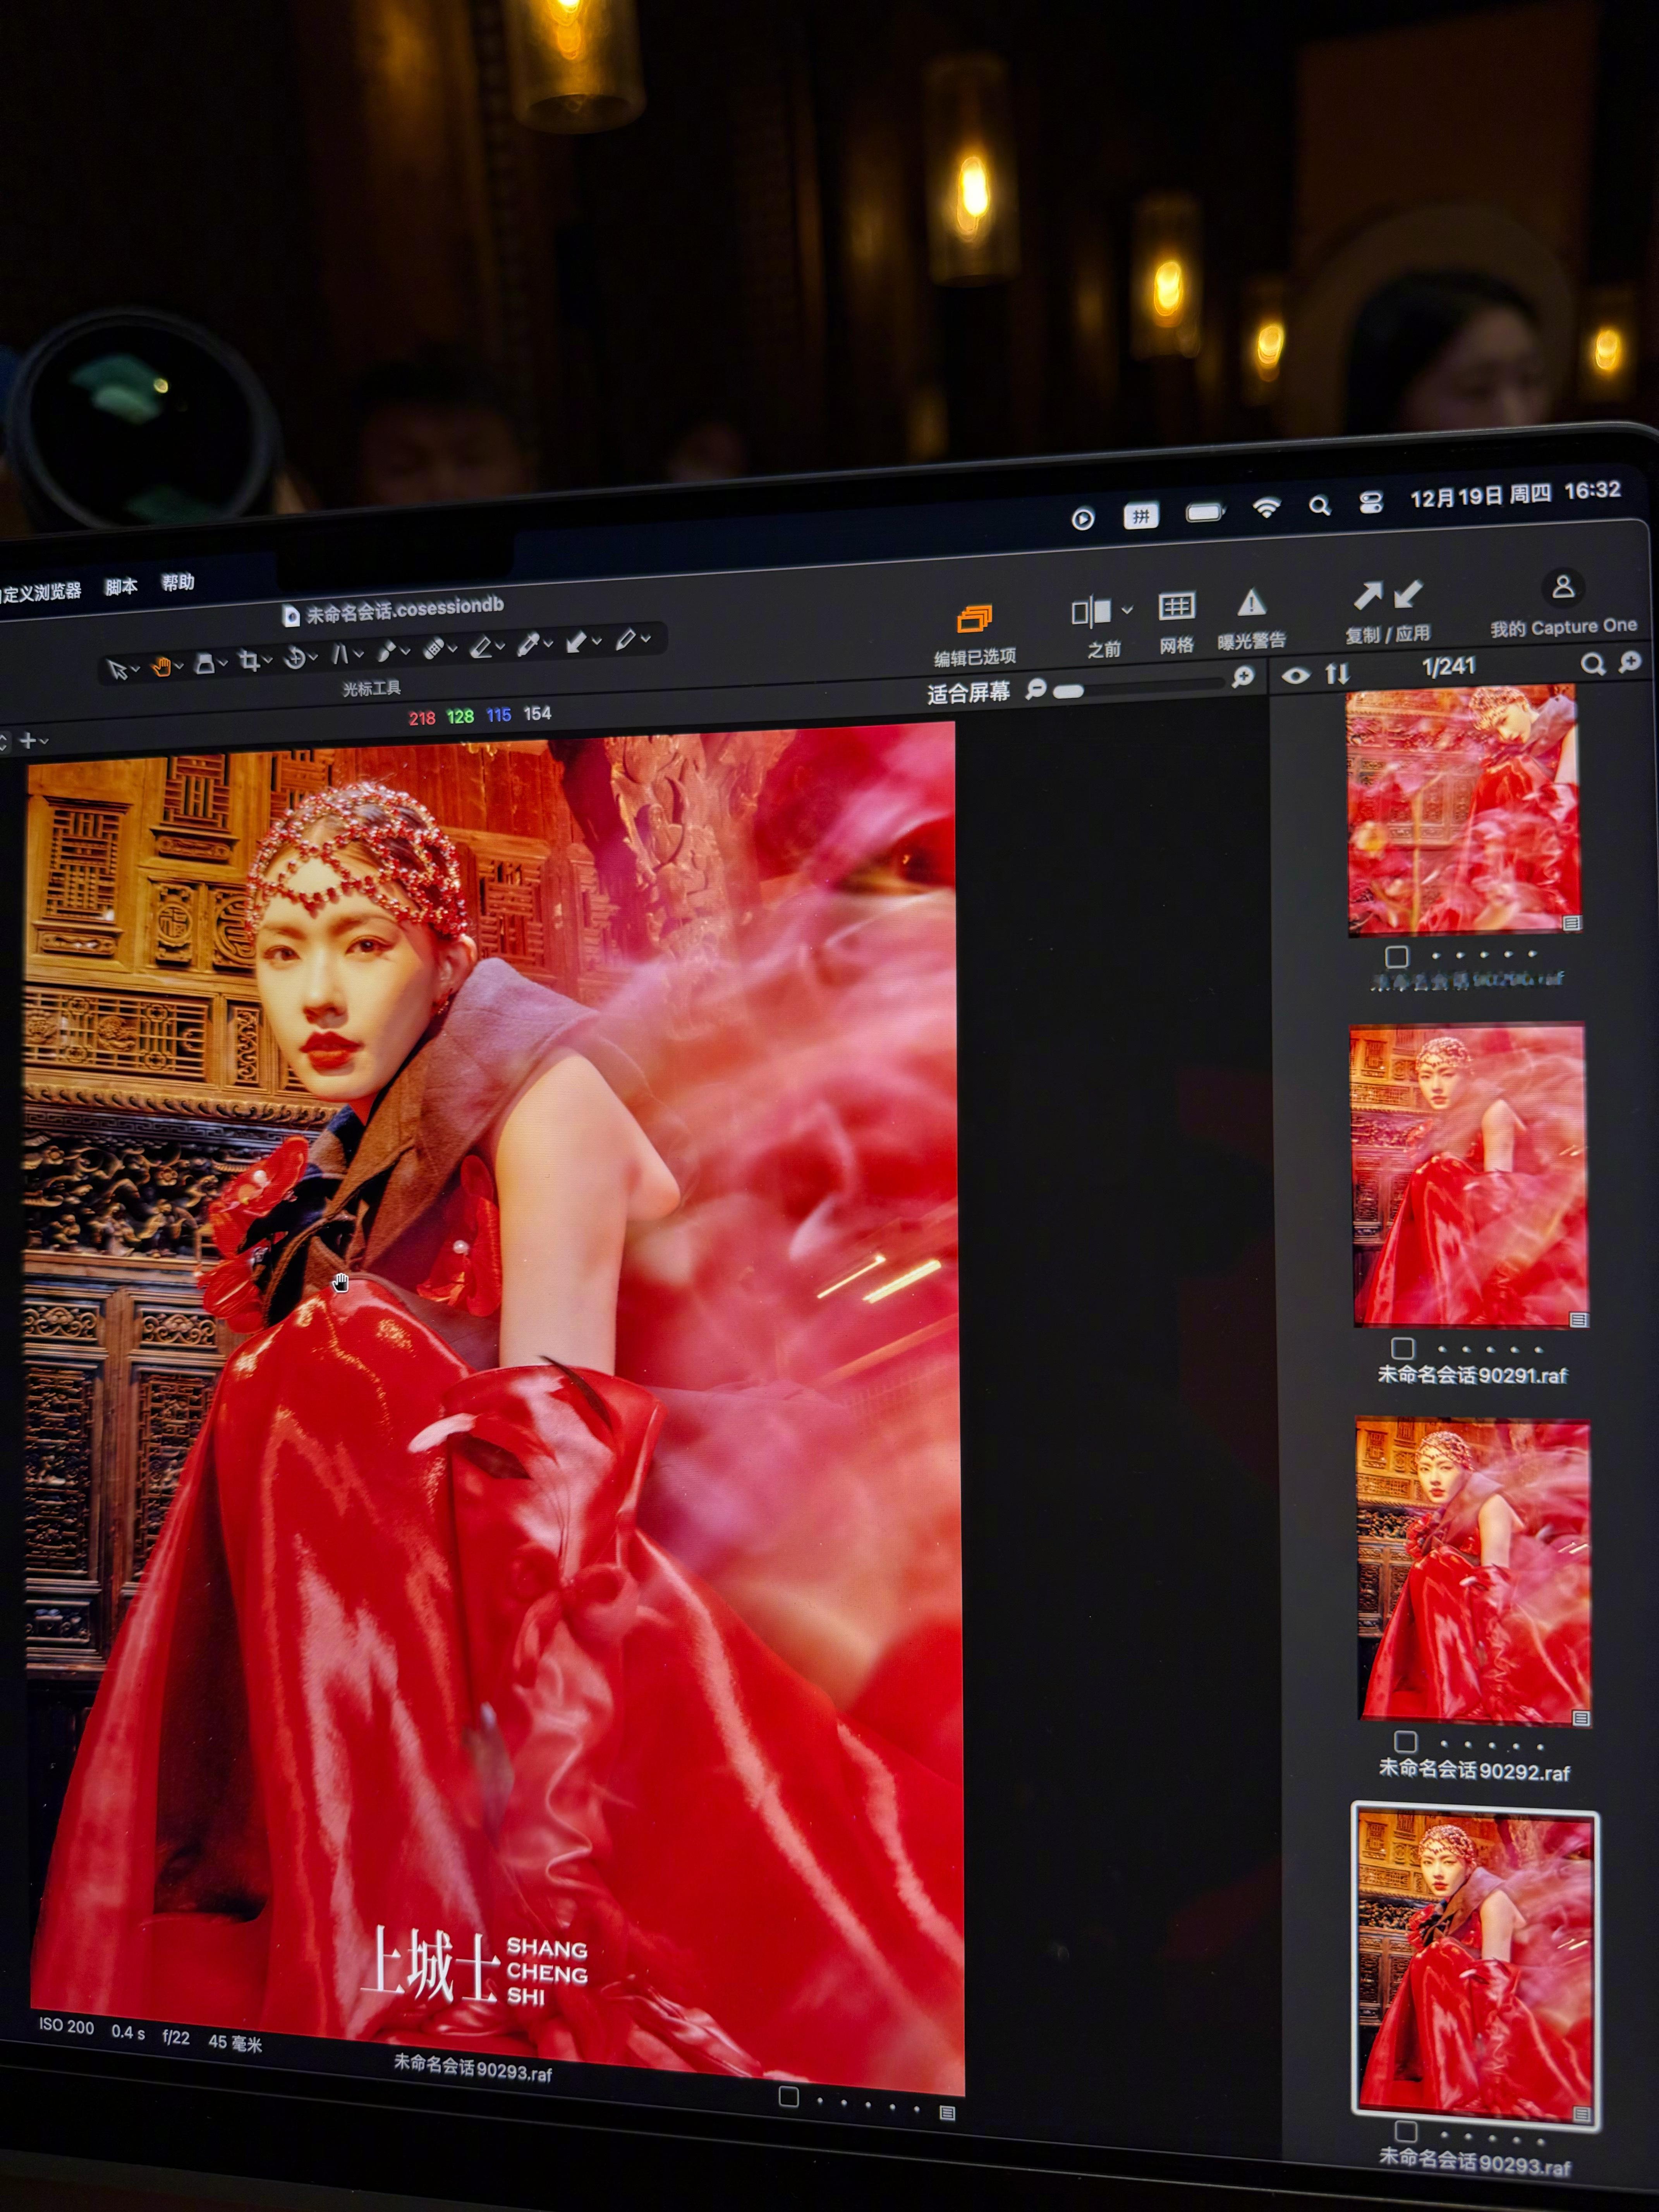1659x2212 pixels.
Task: Click the viewer zoom-out magnifier
Action: [1036, 688]
